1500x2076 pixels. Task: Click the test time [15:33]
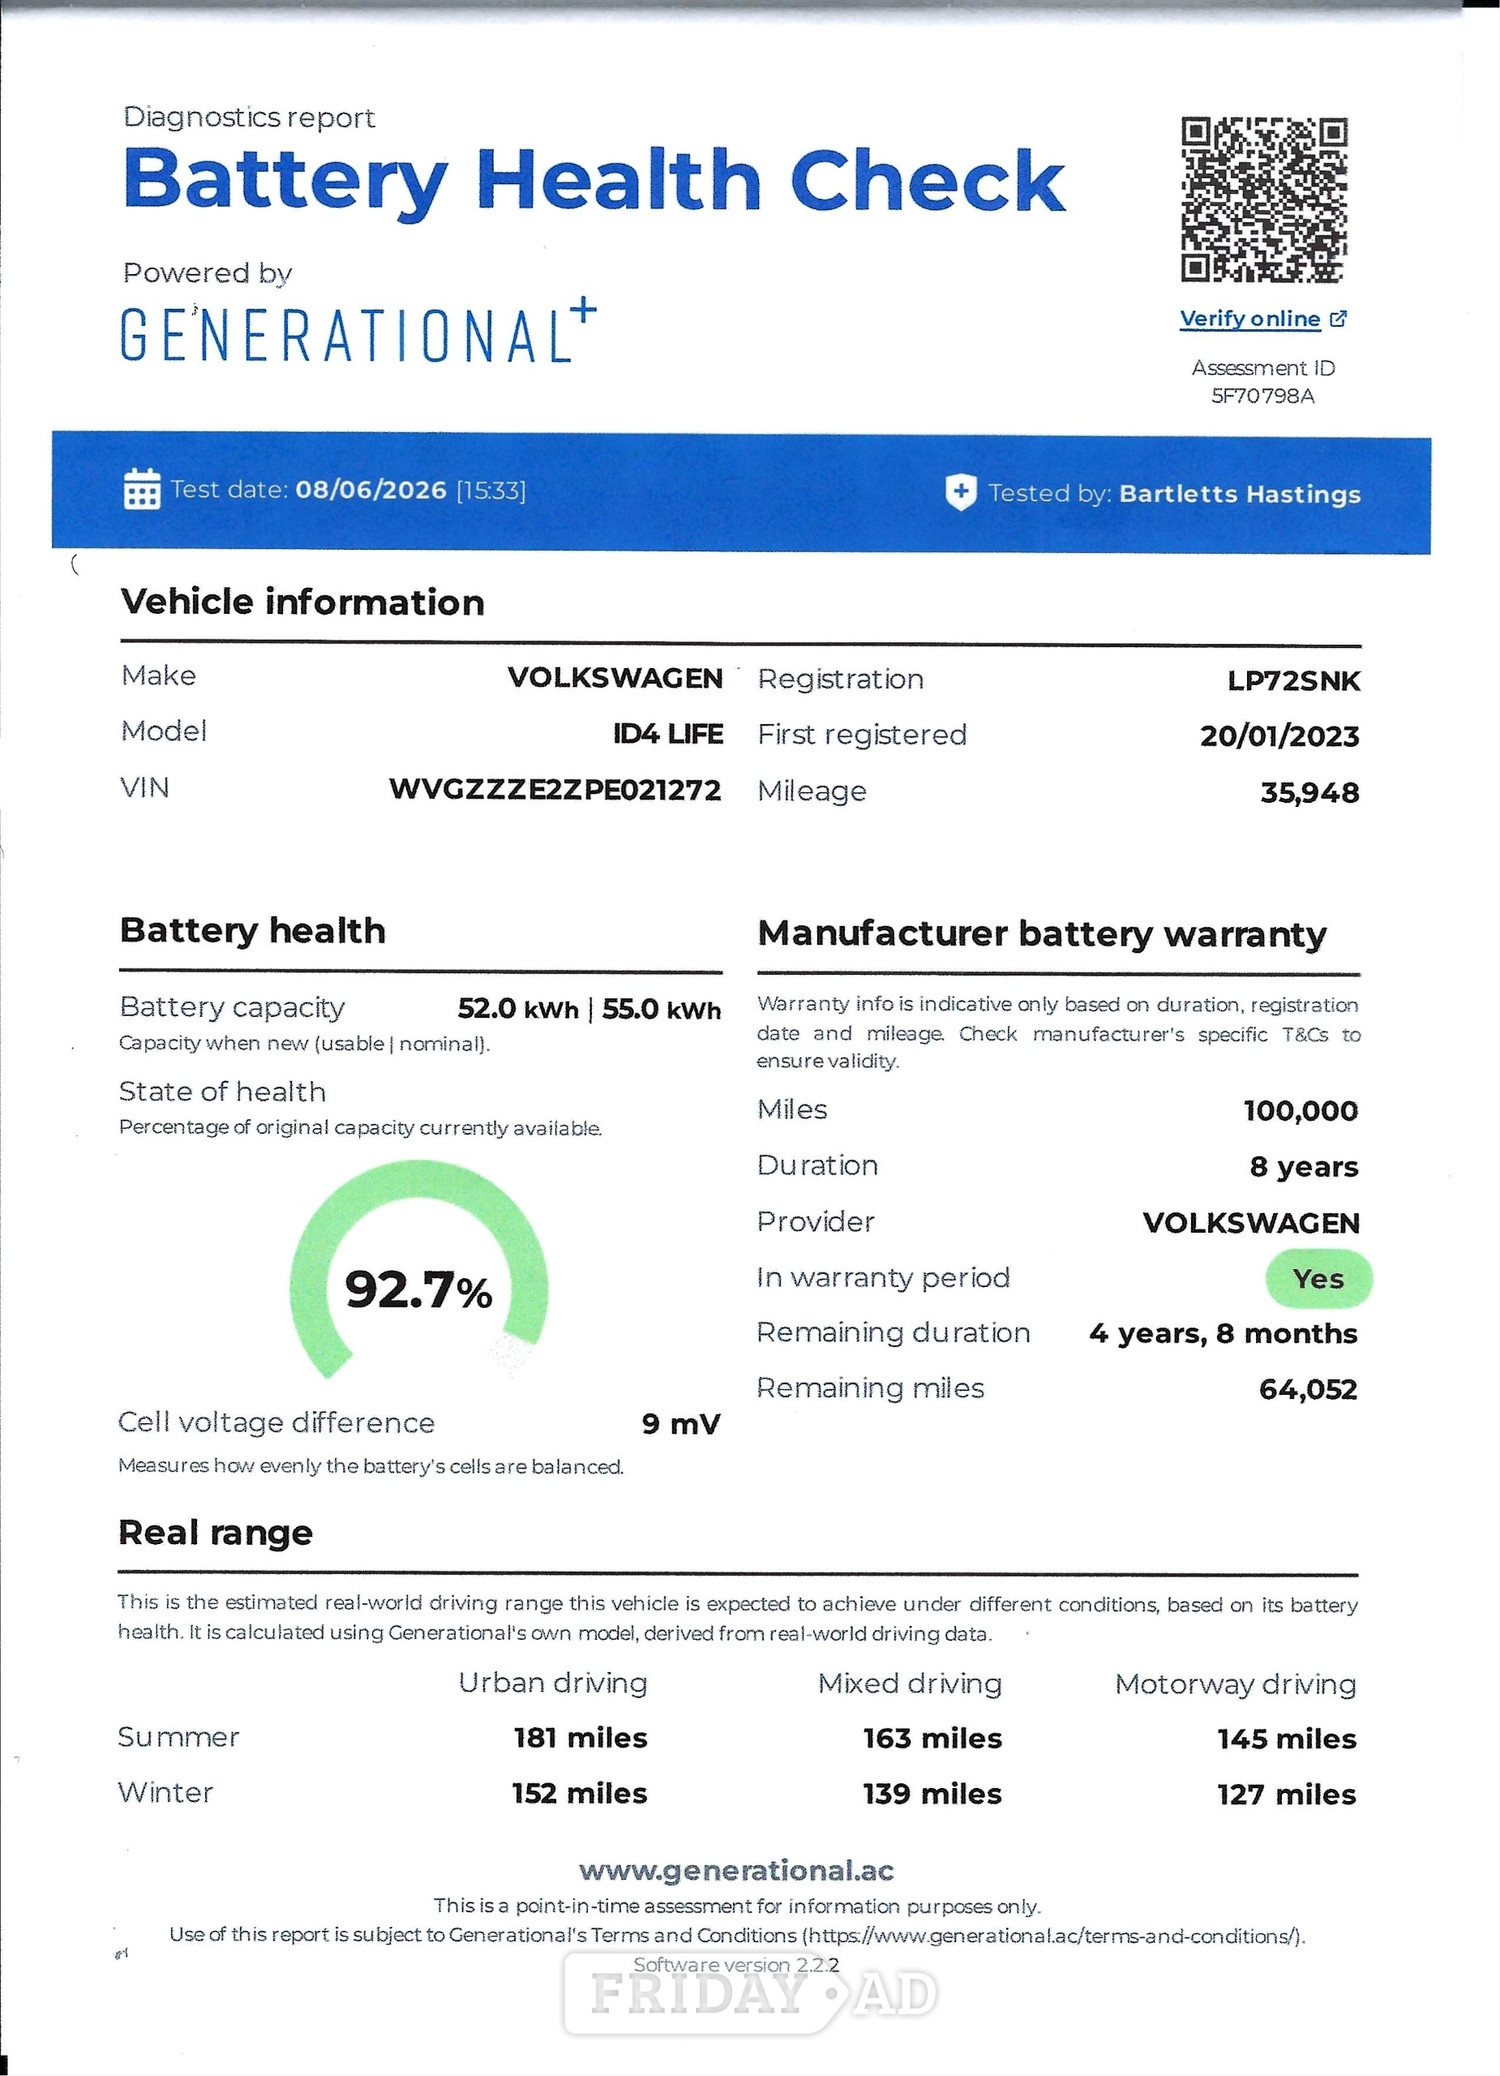pos(490,490)
